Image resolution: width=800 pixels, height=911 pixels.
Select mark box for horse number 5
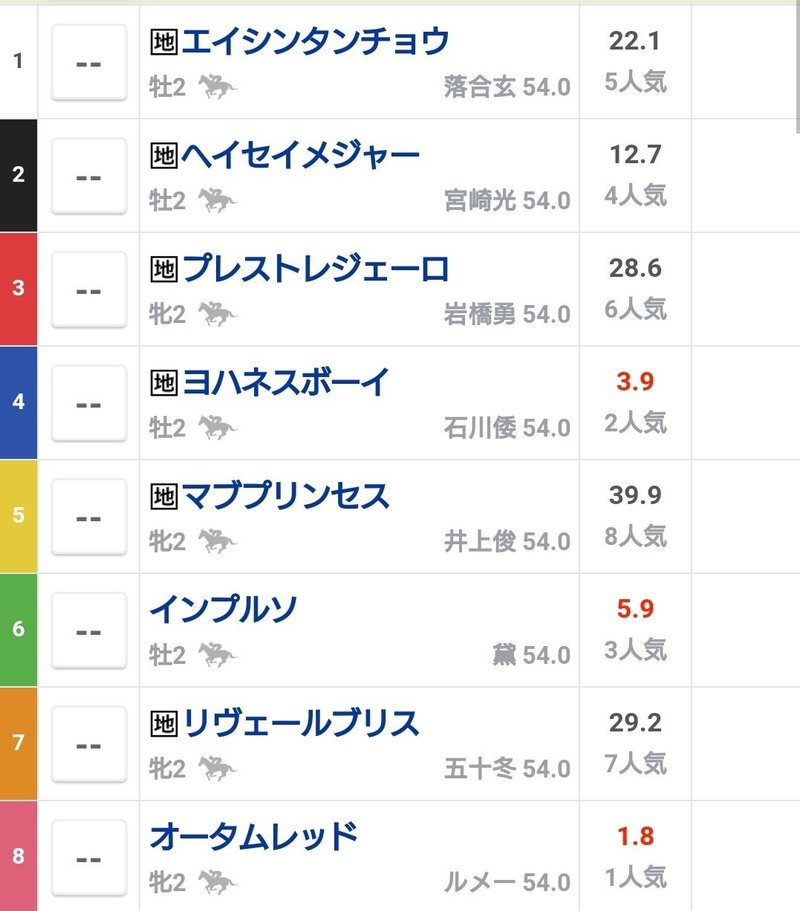tap(89, 517)
